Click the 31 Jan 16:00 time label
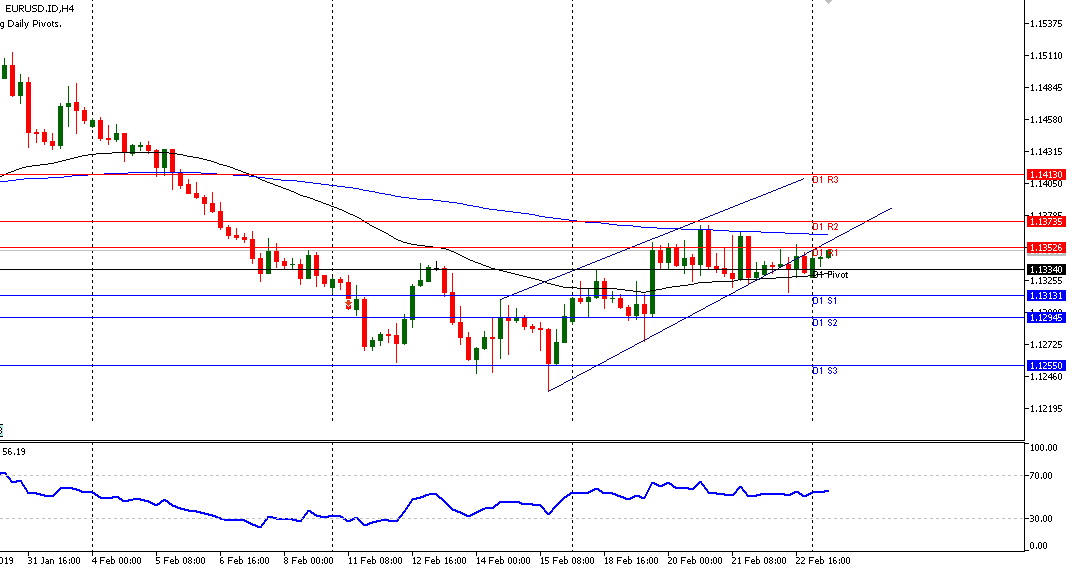 tap(53, 561)
